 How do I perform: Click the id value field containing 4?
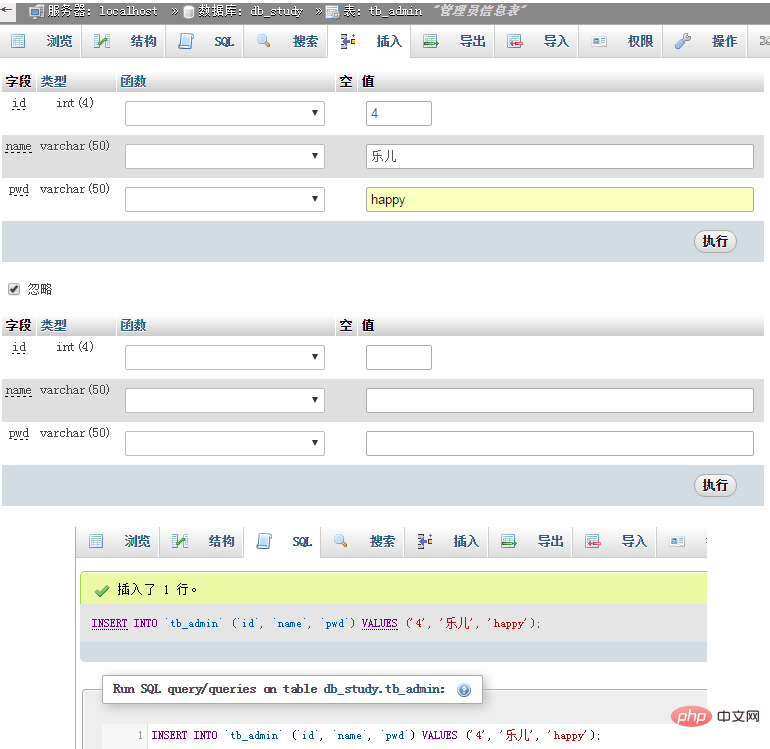pyautogui.click(x=399, y=113)
